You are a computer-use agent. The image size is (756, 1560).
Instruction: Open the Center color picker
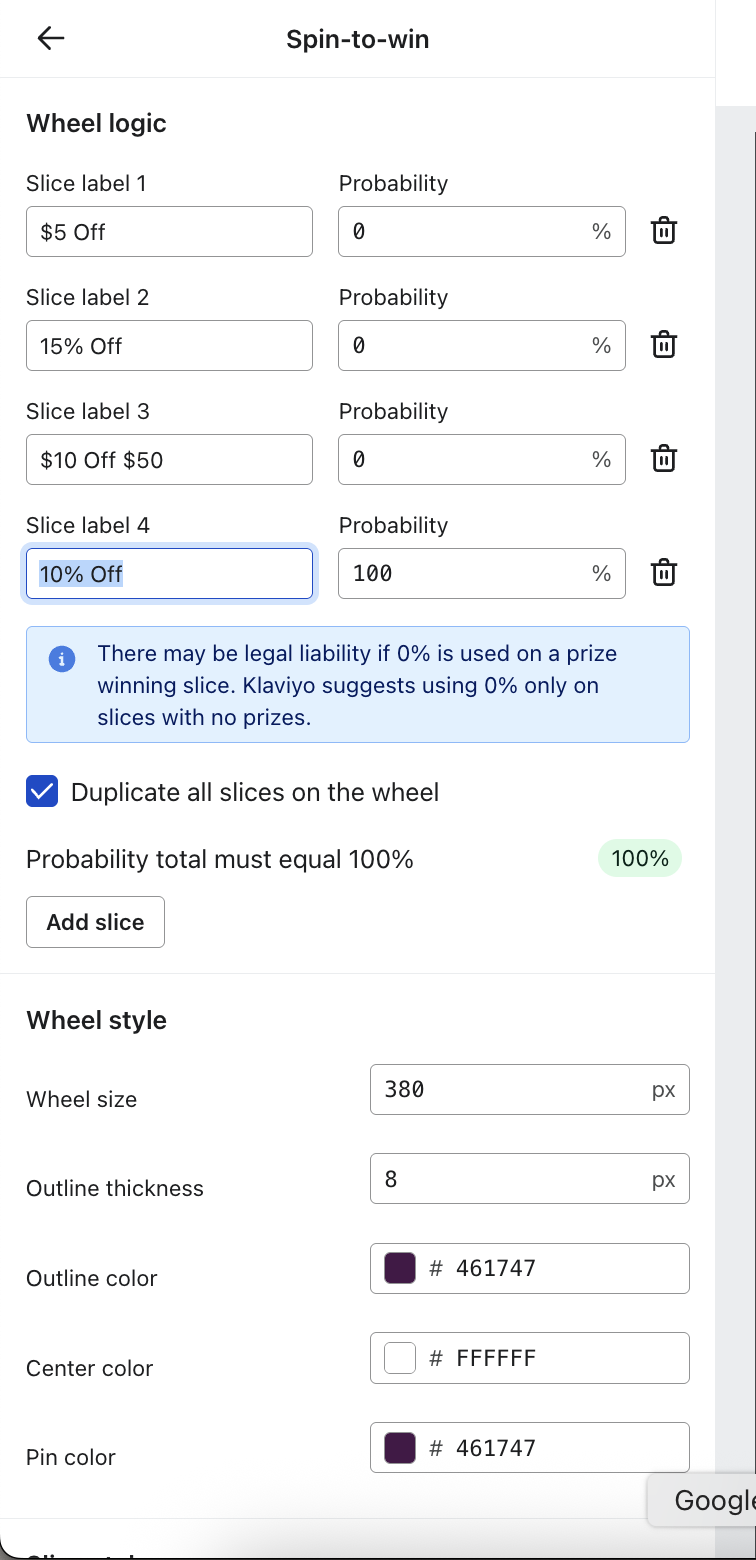coord(399,1357)
